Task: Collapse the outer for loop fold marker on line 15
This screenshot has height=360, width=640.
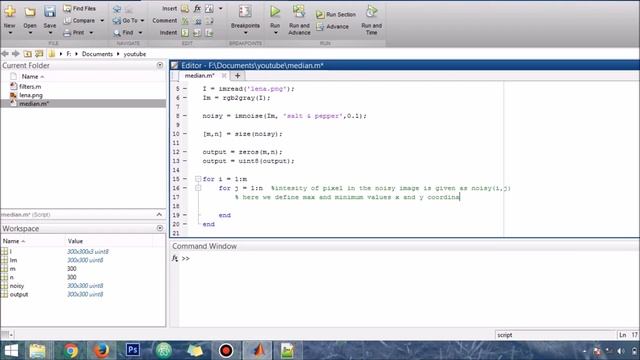Action: click(198, 179)
